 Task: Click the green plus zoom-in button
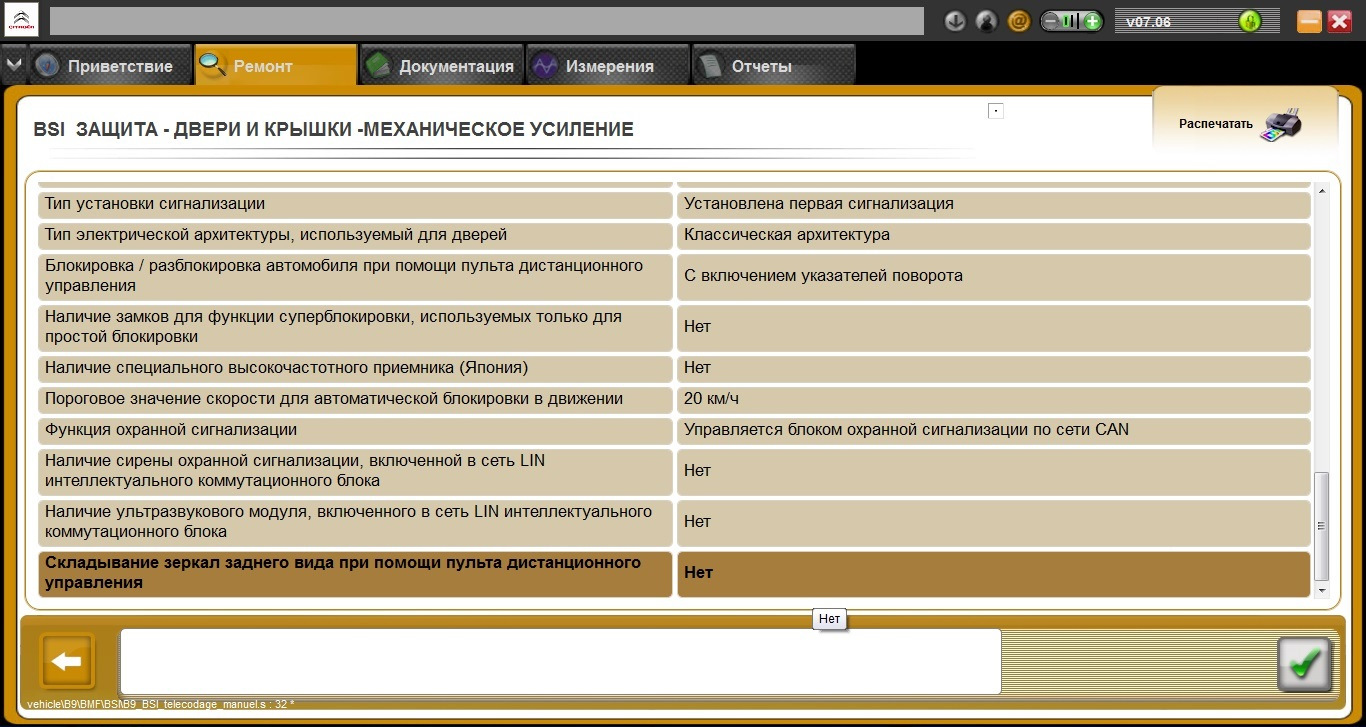tap(1092, 21)
